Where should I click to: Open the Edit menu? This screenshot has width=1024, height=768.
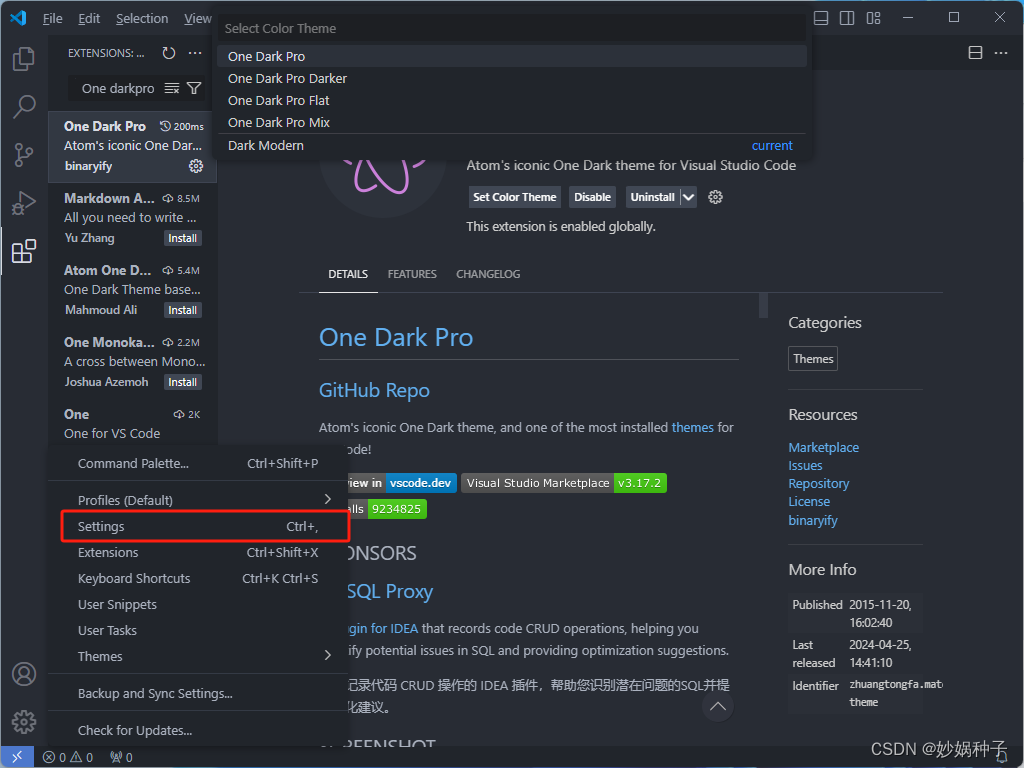click(89, 18)
